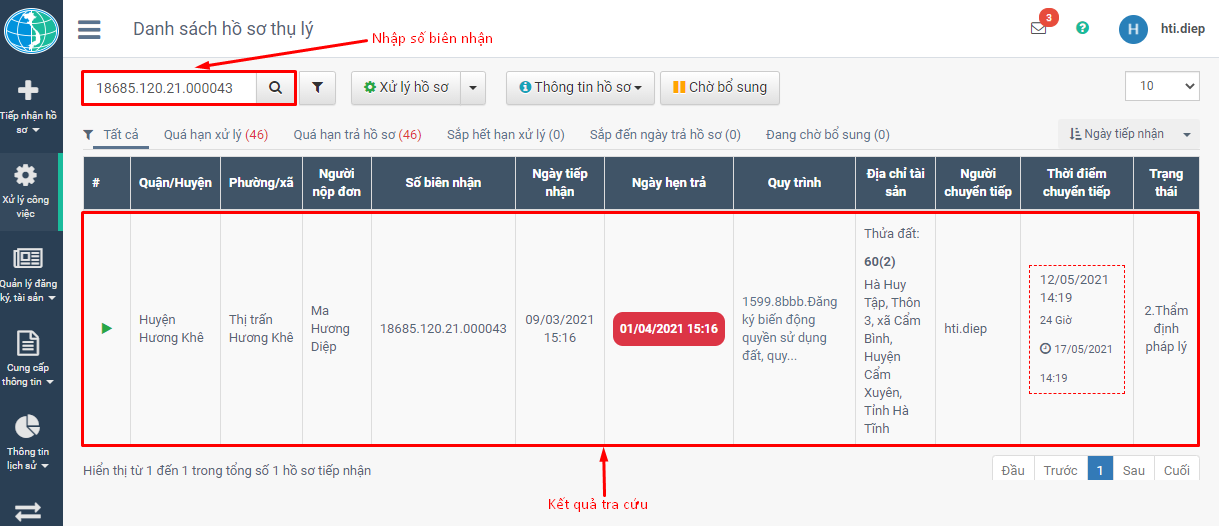
Task: Click the receipt number search field
Action: click(x=170, y=88)
